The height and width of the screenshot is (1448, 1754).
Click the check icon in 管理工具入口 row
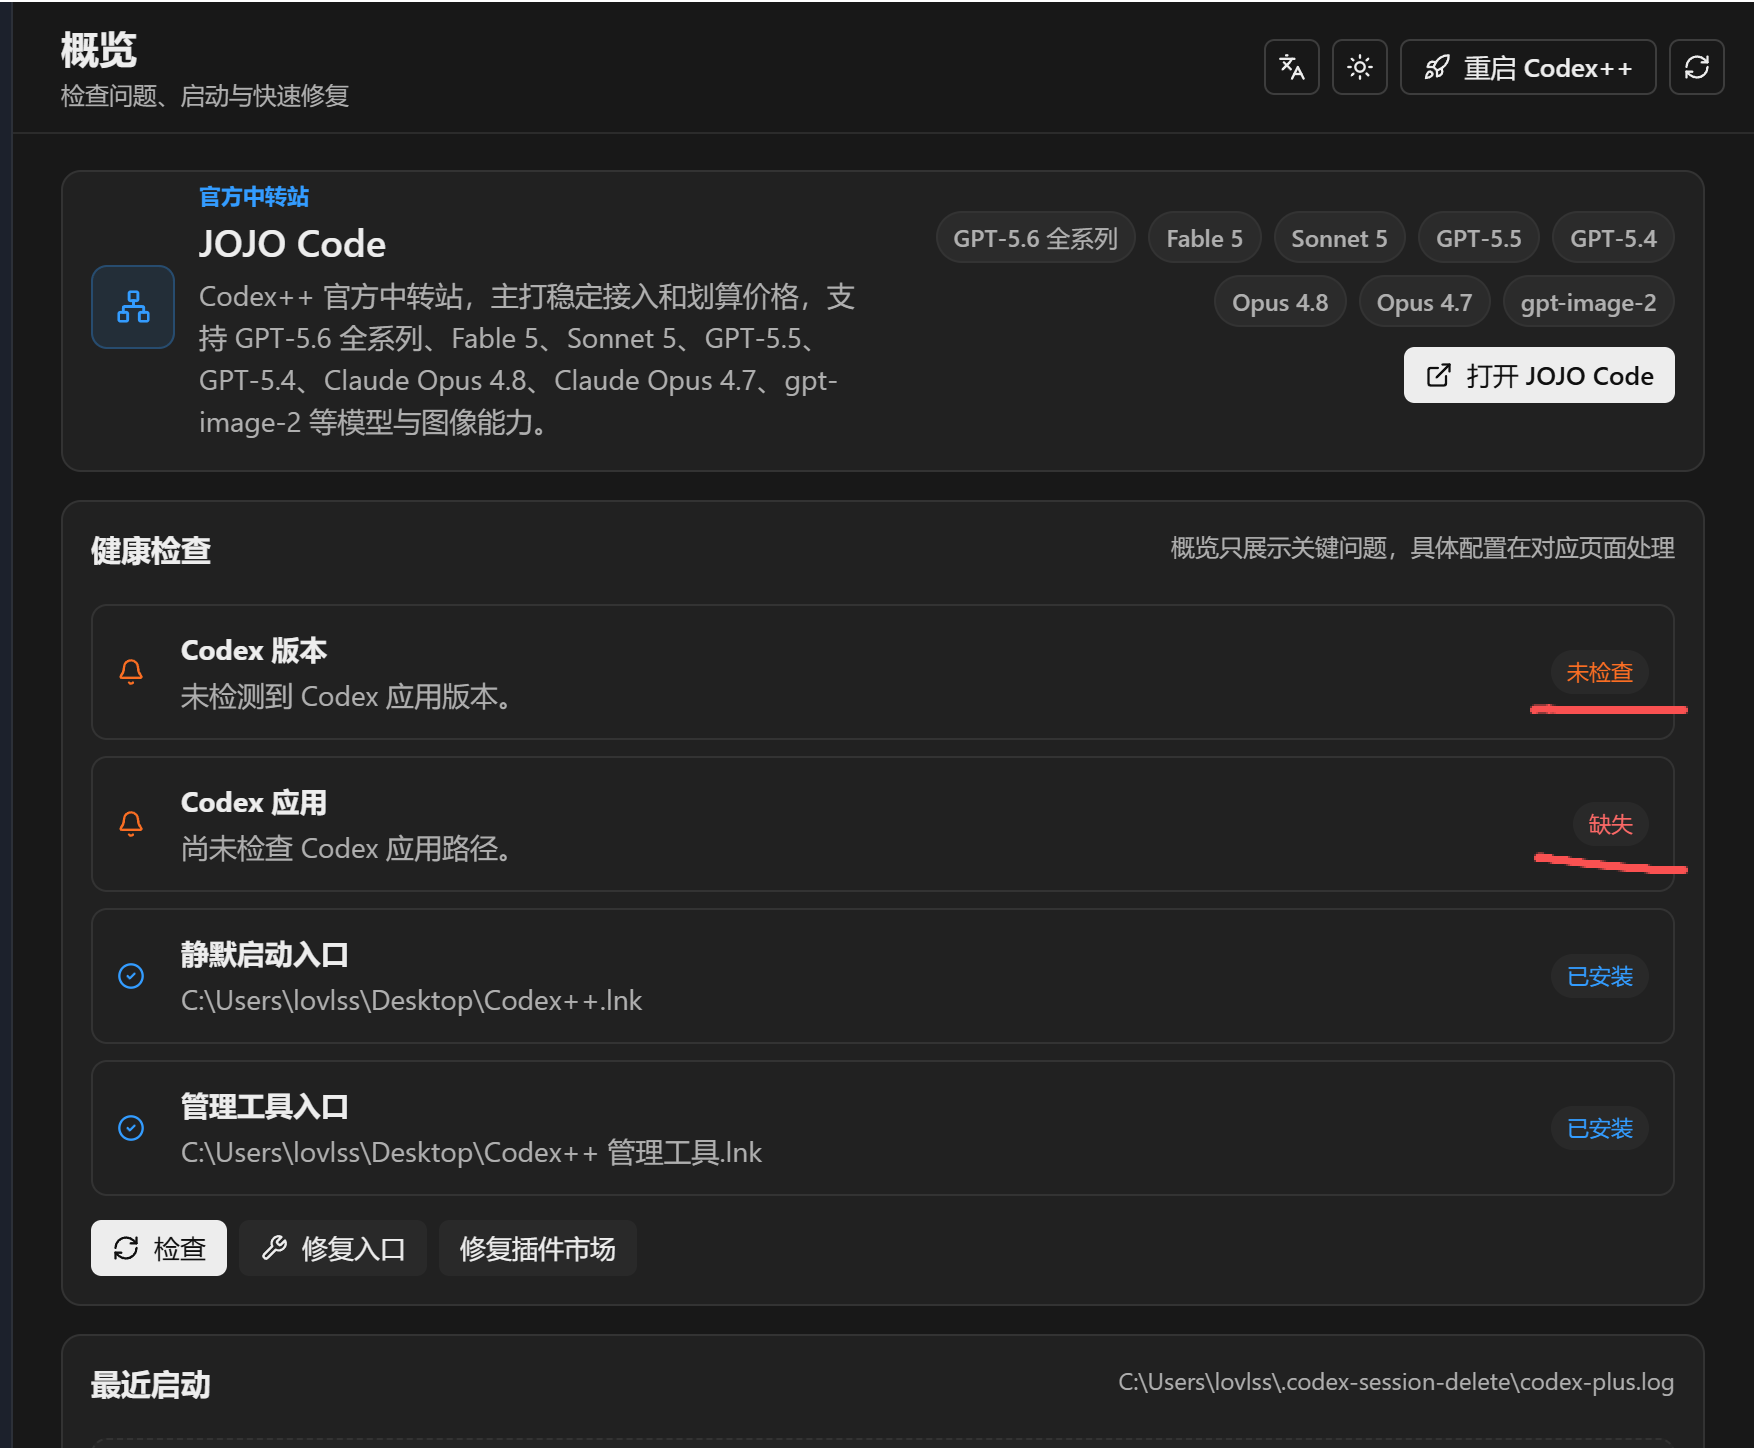coord(131,1128)
